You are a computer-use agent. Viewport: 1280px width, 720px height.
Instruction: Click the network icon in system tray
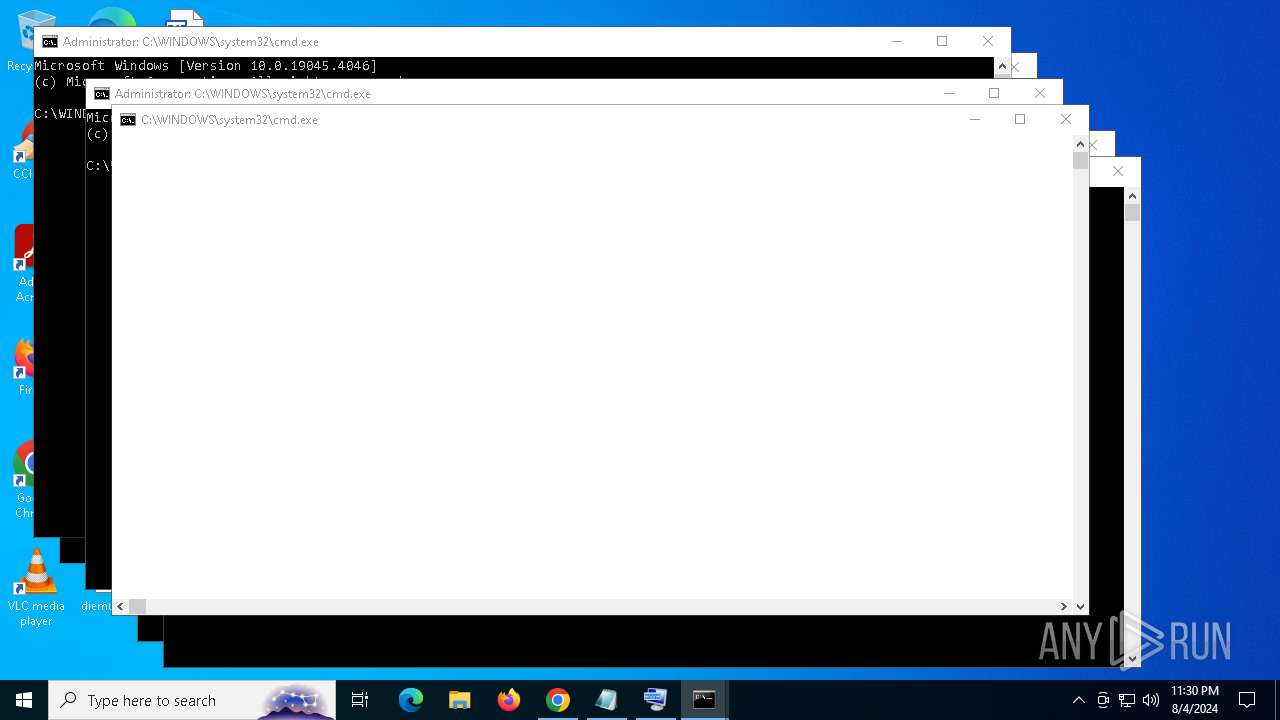coord(1127,700)
